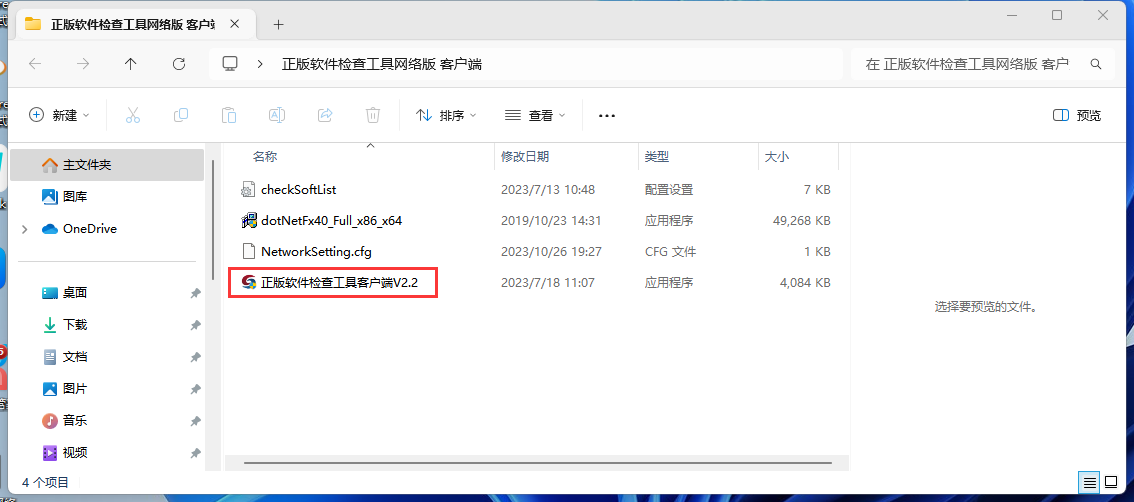Click the NetworkSetting.cfg file icon
The height and width of the screenshot is (502, 1134).
(x=249, y=252)
